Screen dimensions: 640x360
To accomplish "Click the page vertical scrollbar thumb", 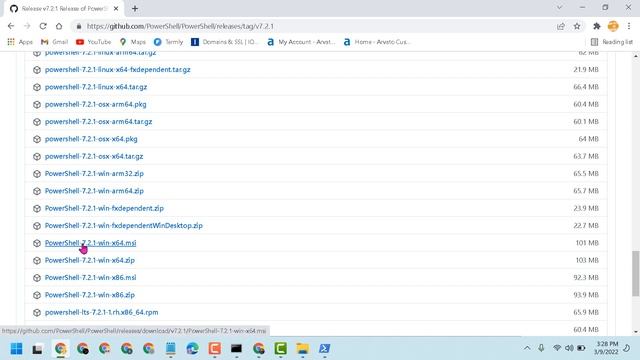I will (636, 273).
